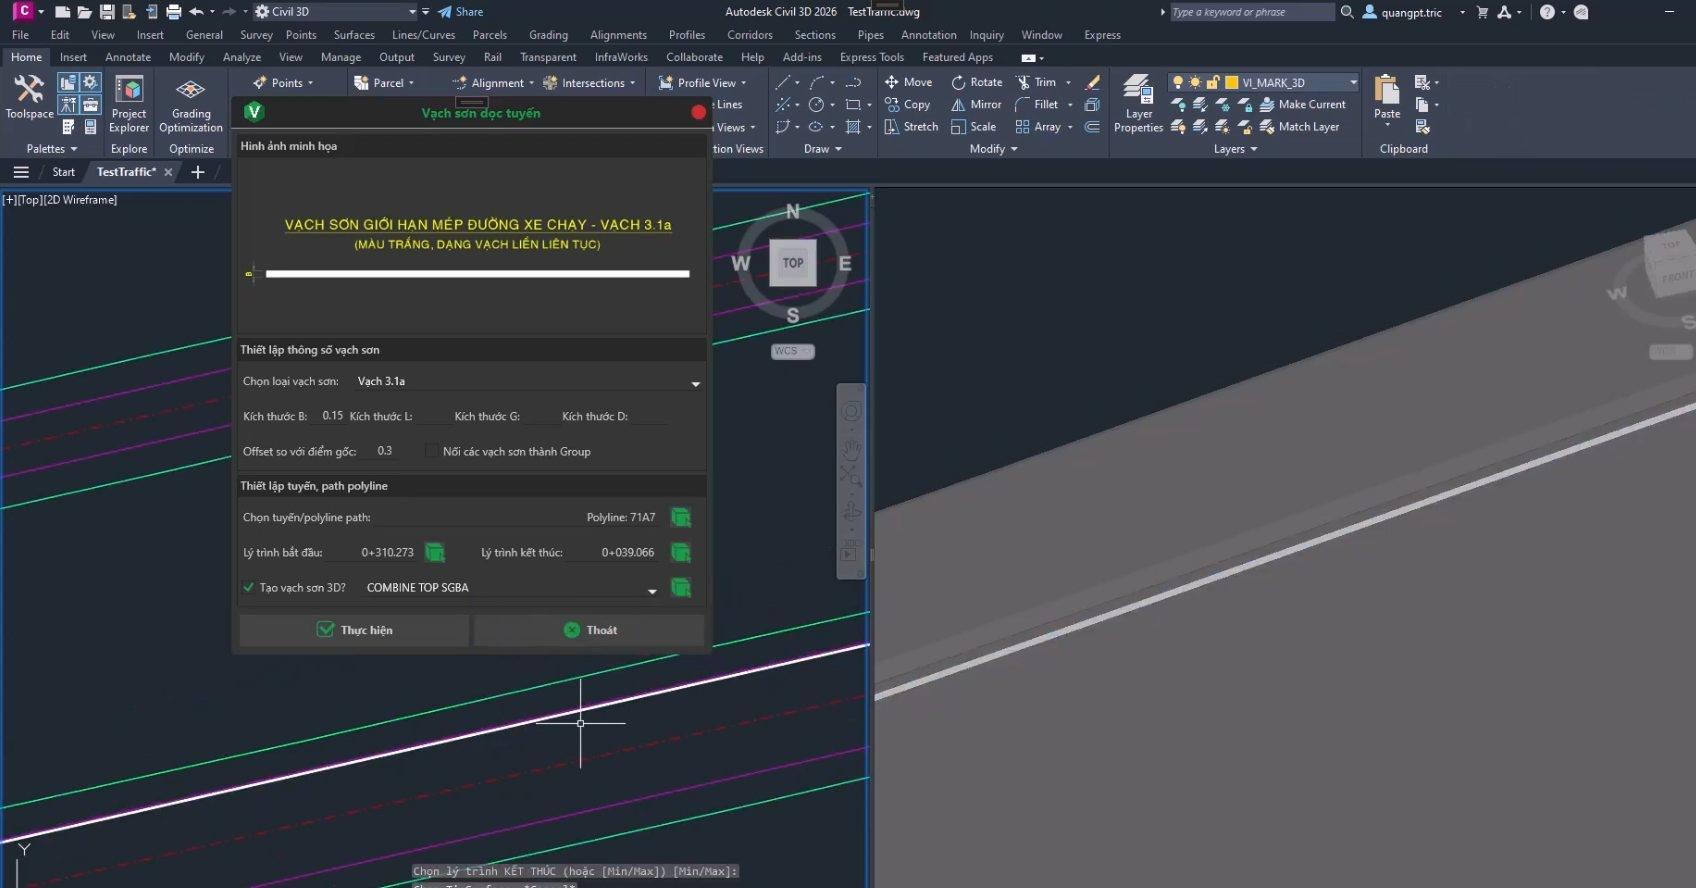
Task: Open the Annotate ribbon tab
Action: click(128, 57)
